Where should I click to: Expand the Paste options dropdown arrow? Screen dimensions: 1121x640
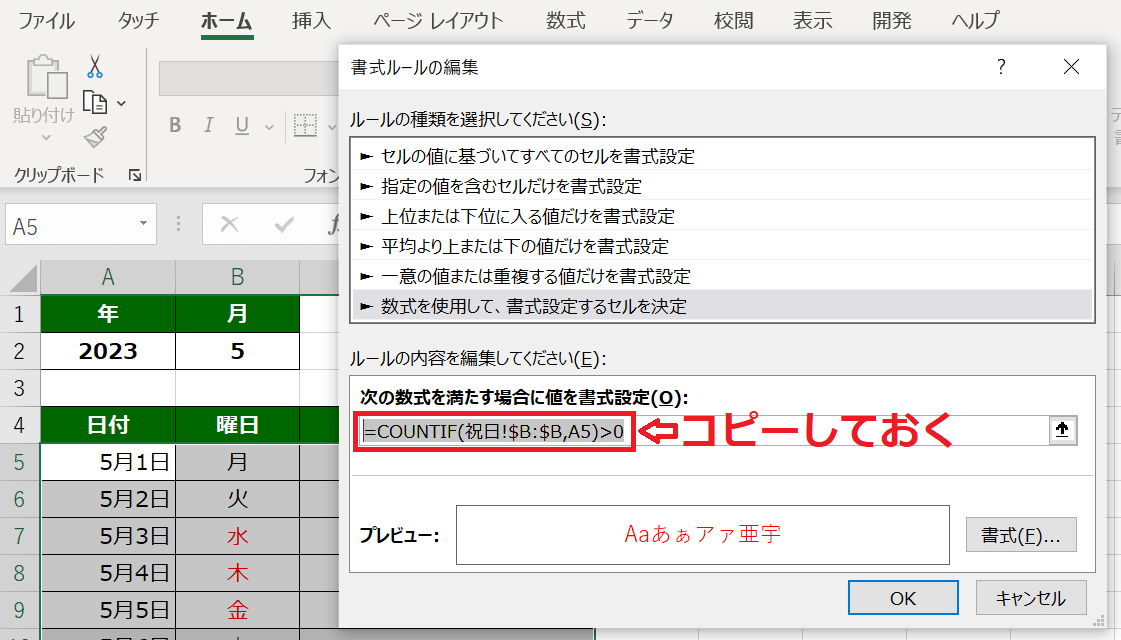point(45,138)
